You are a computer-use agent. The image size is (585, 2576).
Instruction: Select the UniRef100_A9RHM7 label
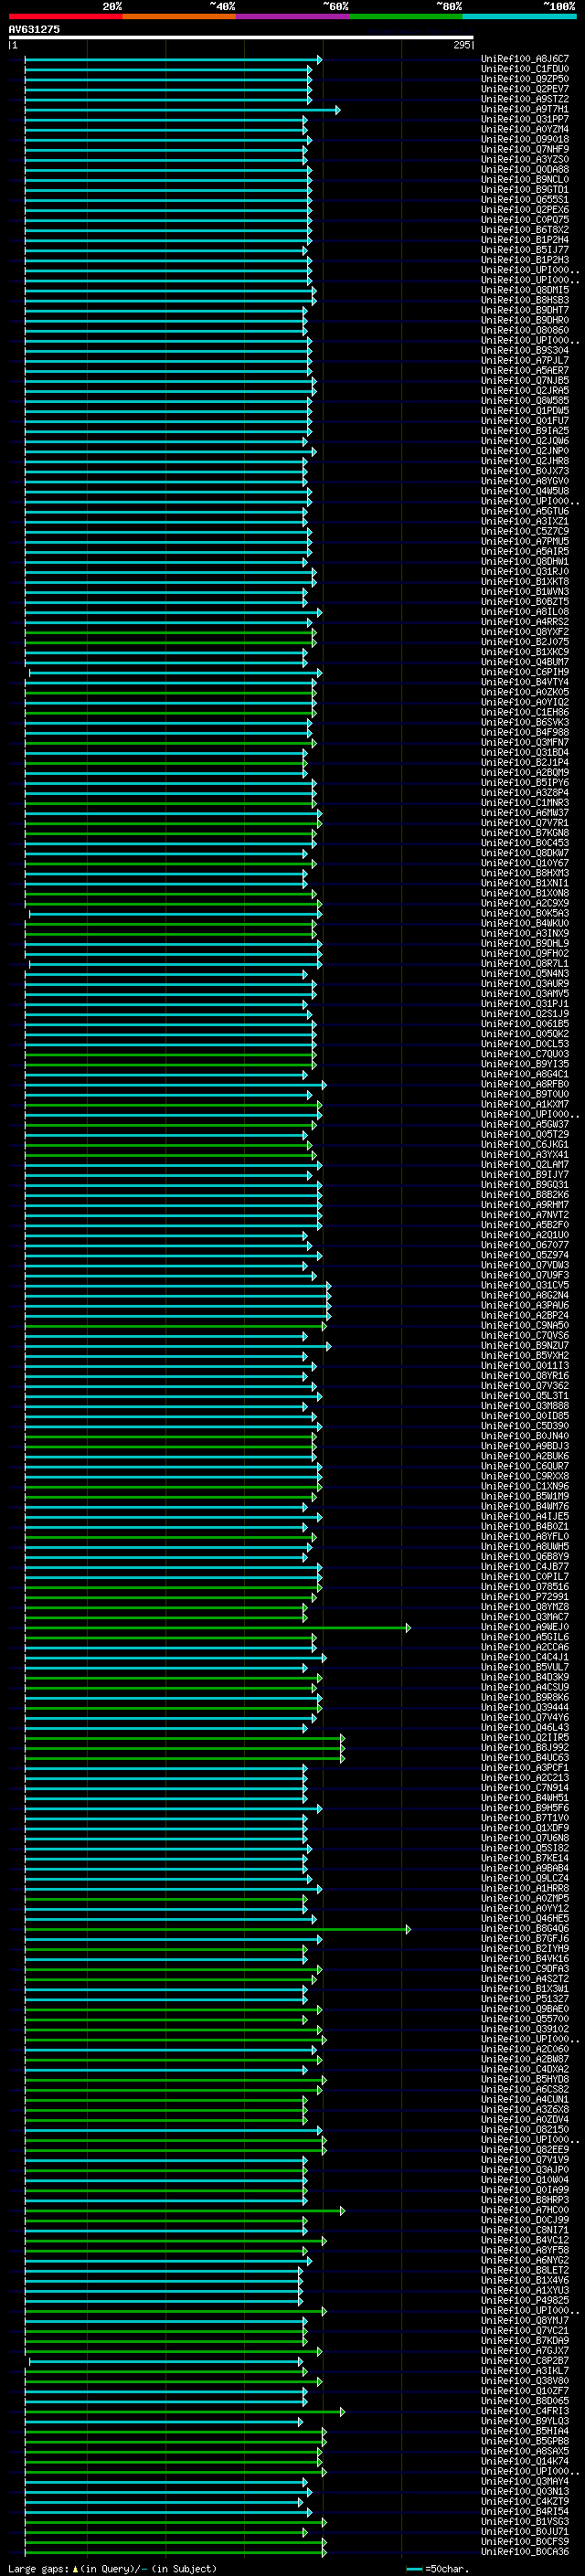click(525, 1205)
